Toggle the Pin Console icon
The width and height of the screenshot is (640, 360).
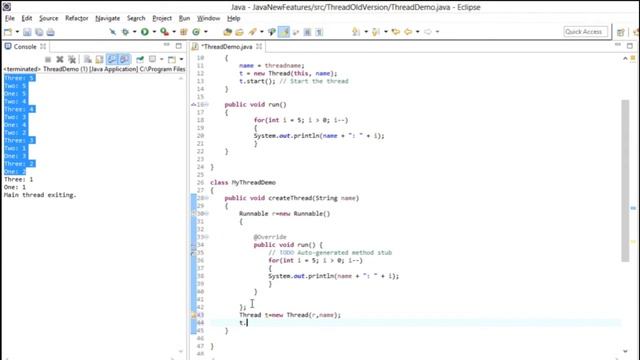tap(140, 60)
